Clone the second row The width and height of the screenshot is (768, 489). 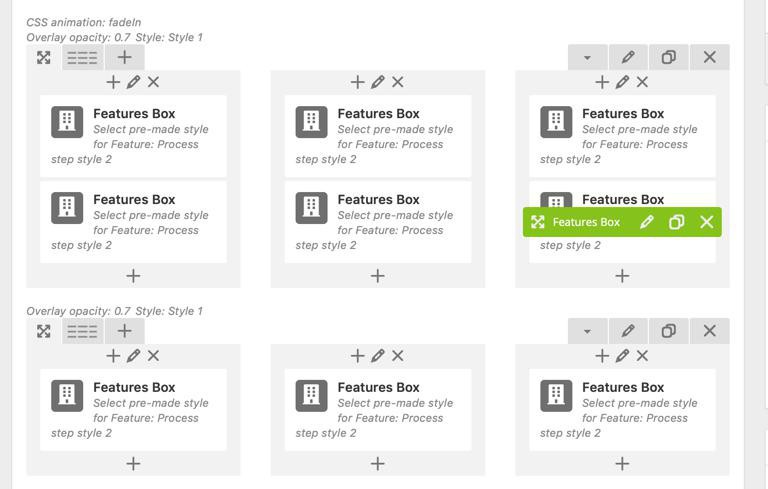click(x=669, y=331)
